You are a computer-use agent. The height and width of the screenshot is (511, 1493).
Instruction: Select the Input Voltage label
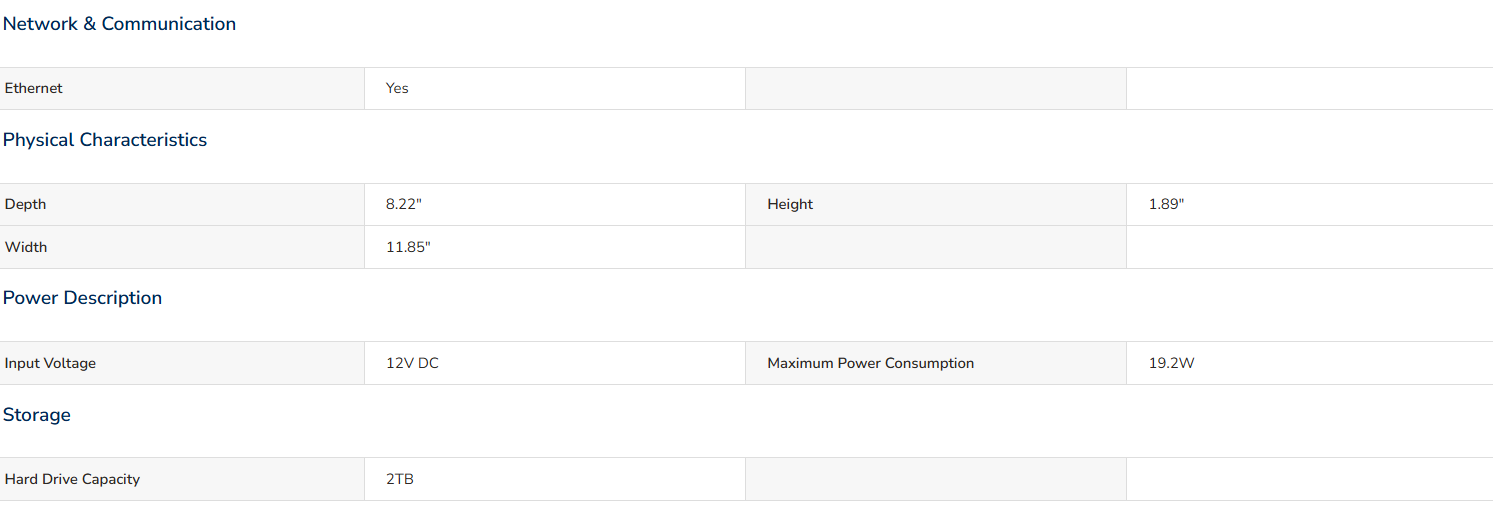point(50,363)
